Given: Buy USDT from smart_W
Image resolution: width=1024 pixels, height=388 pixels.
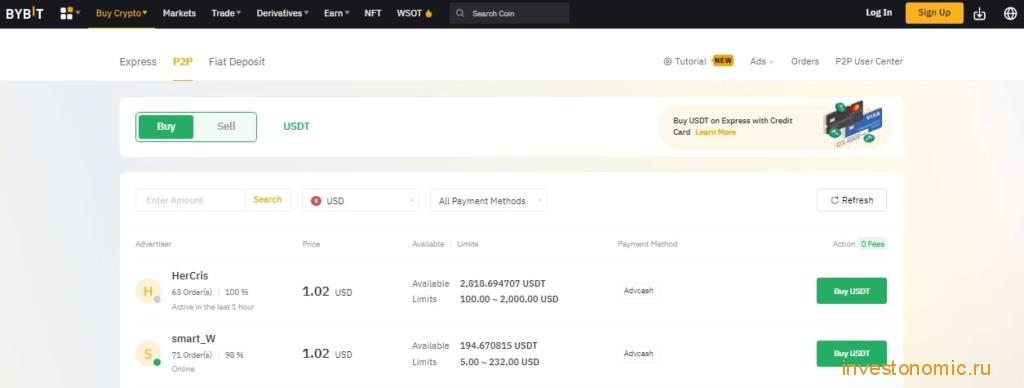Looking at the screenshot, I should pos(852,353).
